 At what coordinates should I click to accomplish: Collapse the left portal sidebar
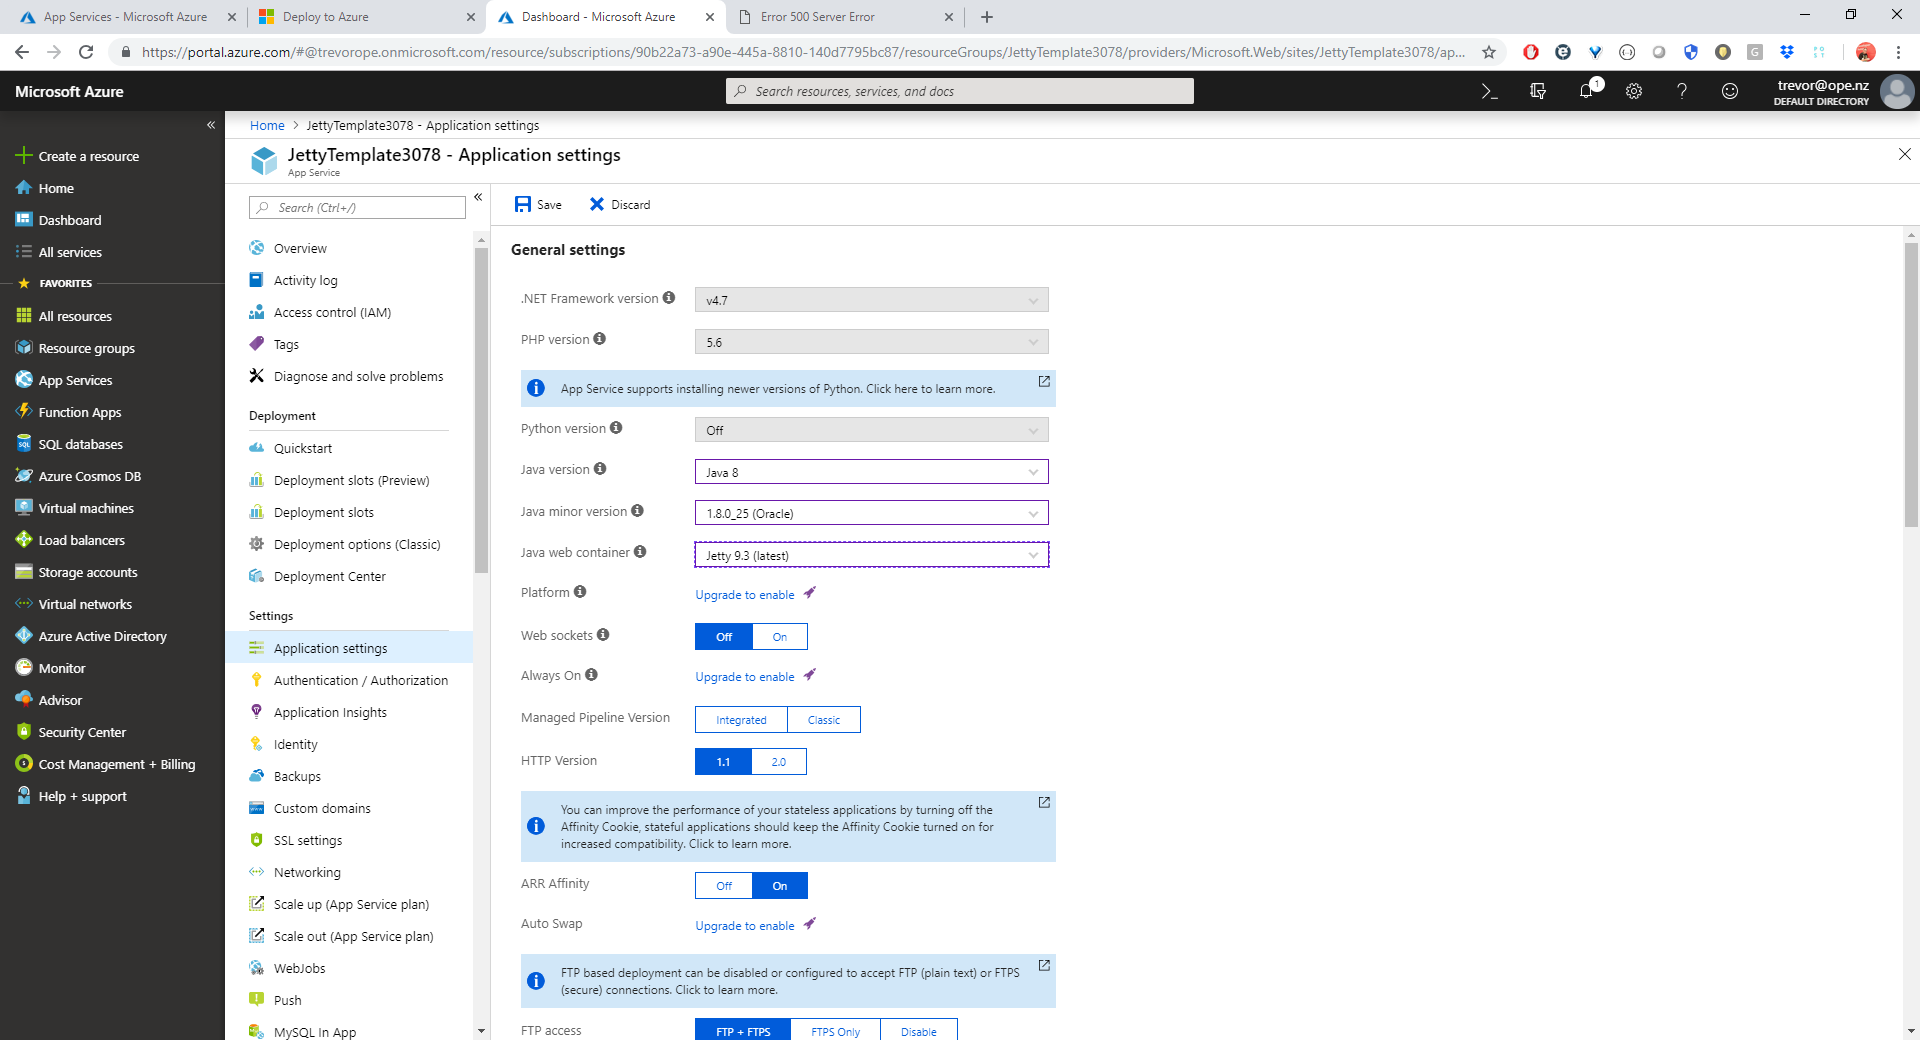pos(211,125)
